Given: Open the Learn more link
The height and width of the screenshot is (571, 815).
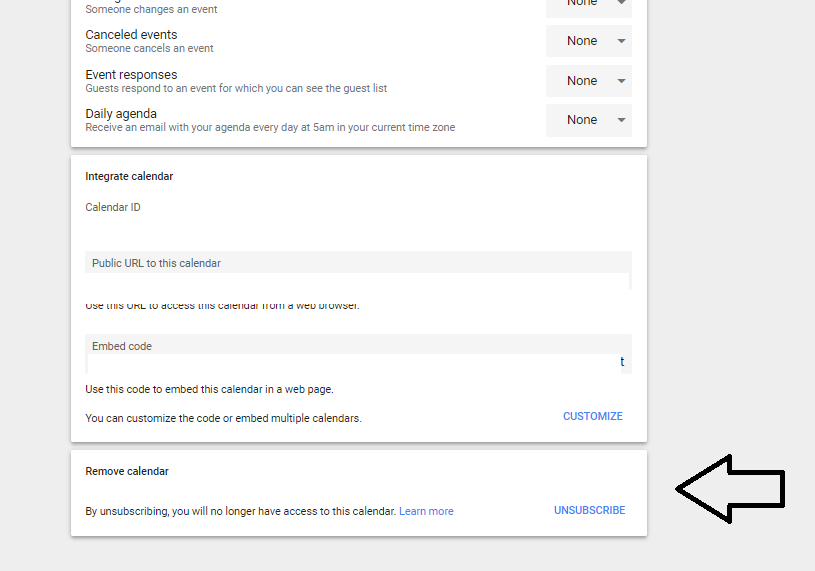Looking at the screenshot, I should [426, 511].
